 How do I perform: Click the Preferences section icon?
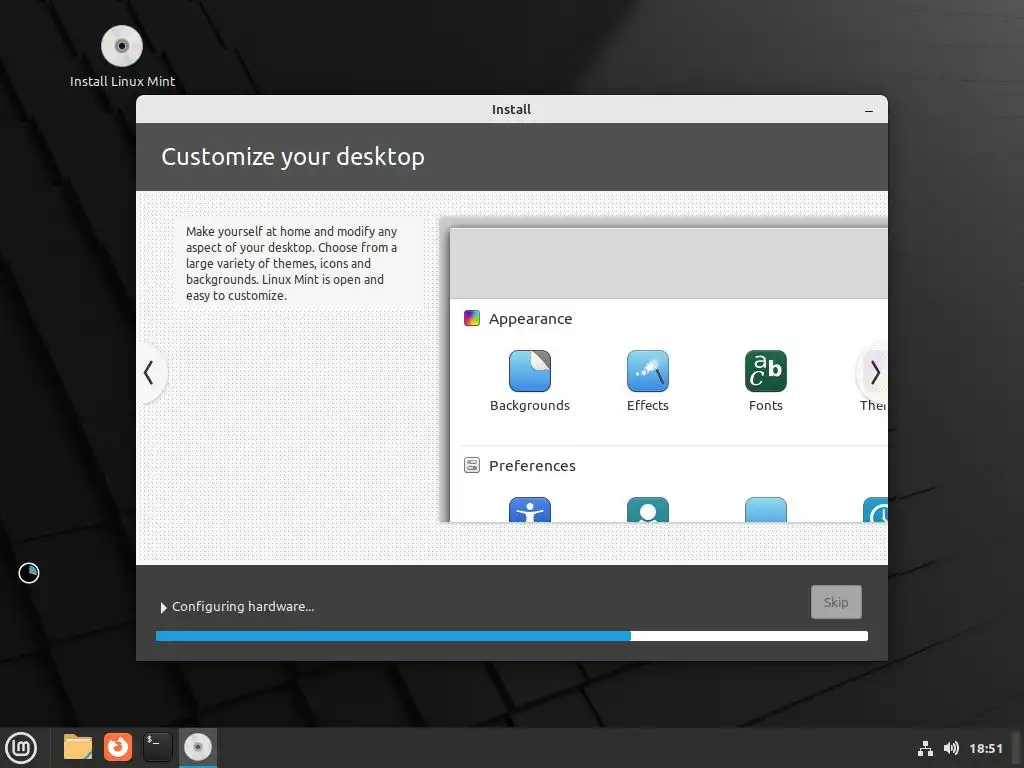[472, 465]
